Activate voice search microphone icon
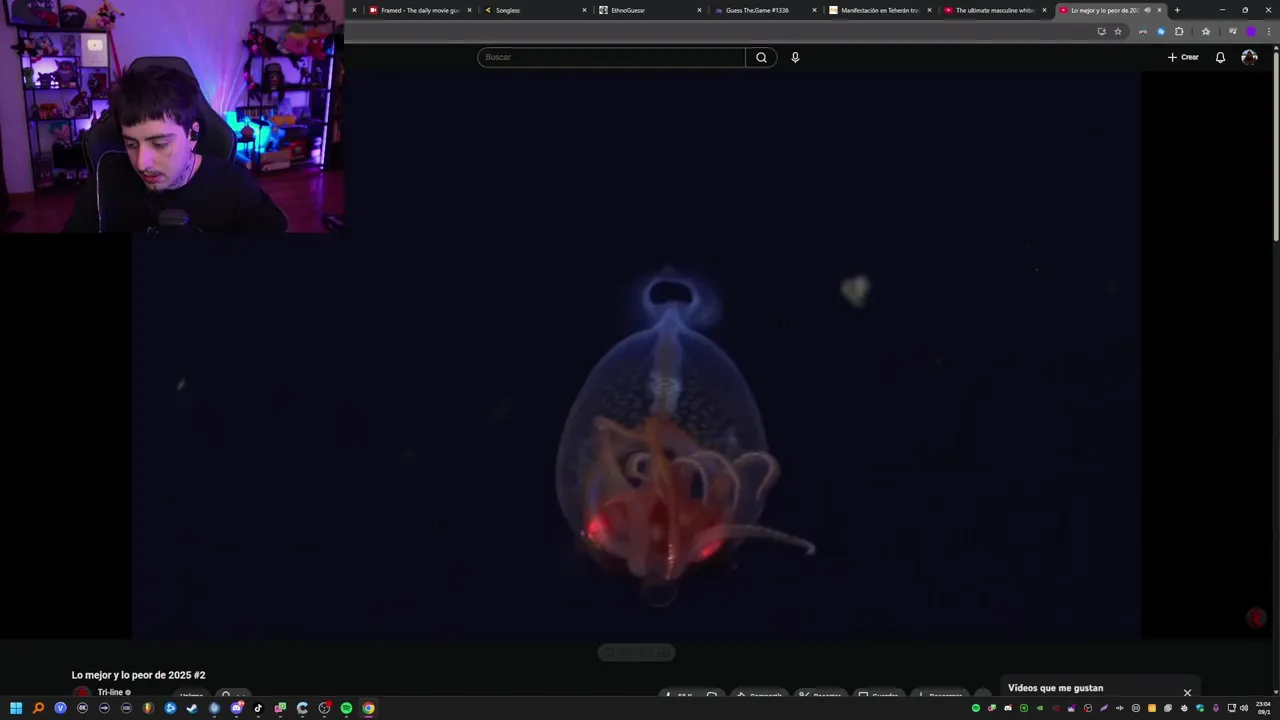1280x720 pixels. (795, 57)
